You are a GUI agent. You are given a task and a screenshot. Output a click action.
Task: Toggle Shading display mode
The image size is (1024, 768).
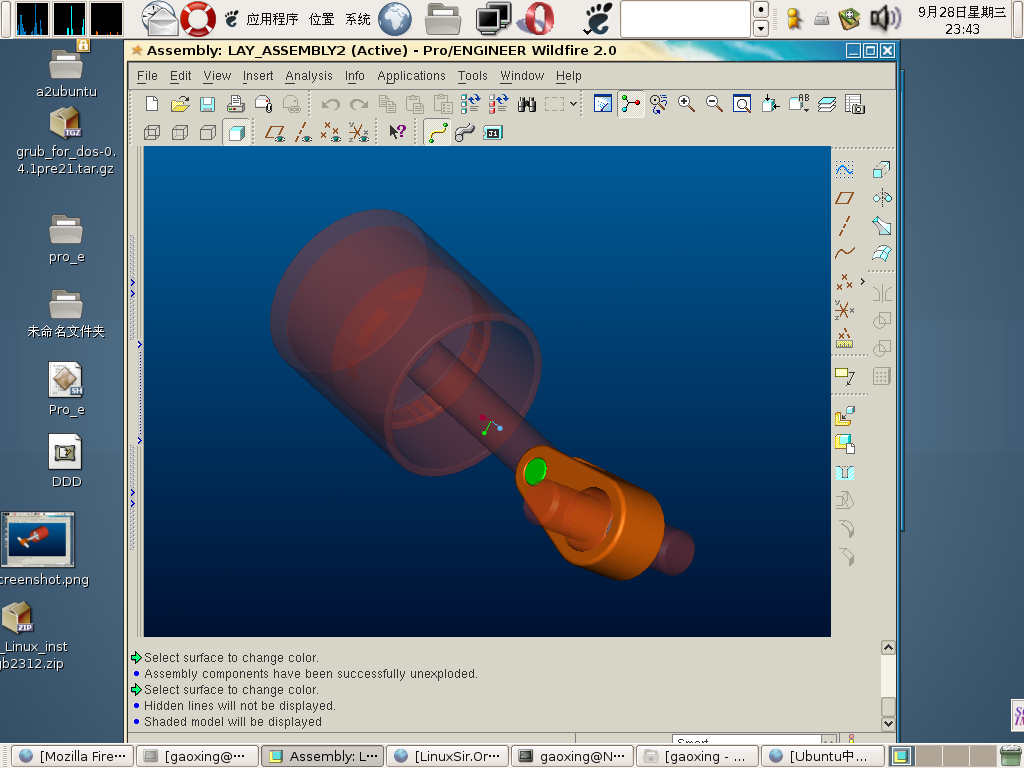point(236,133)
